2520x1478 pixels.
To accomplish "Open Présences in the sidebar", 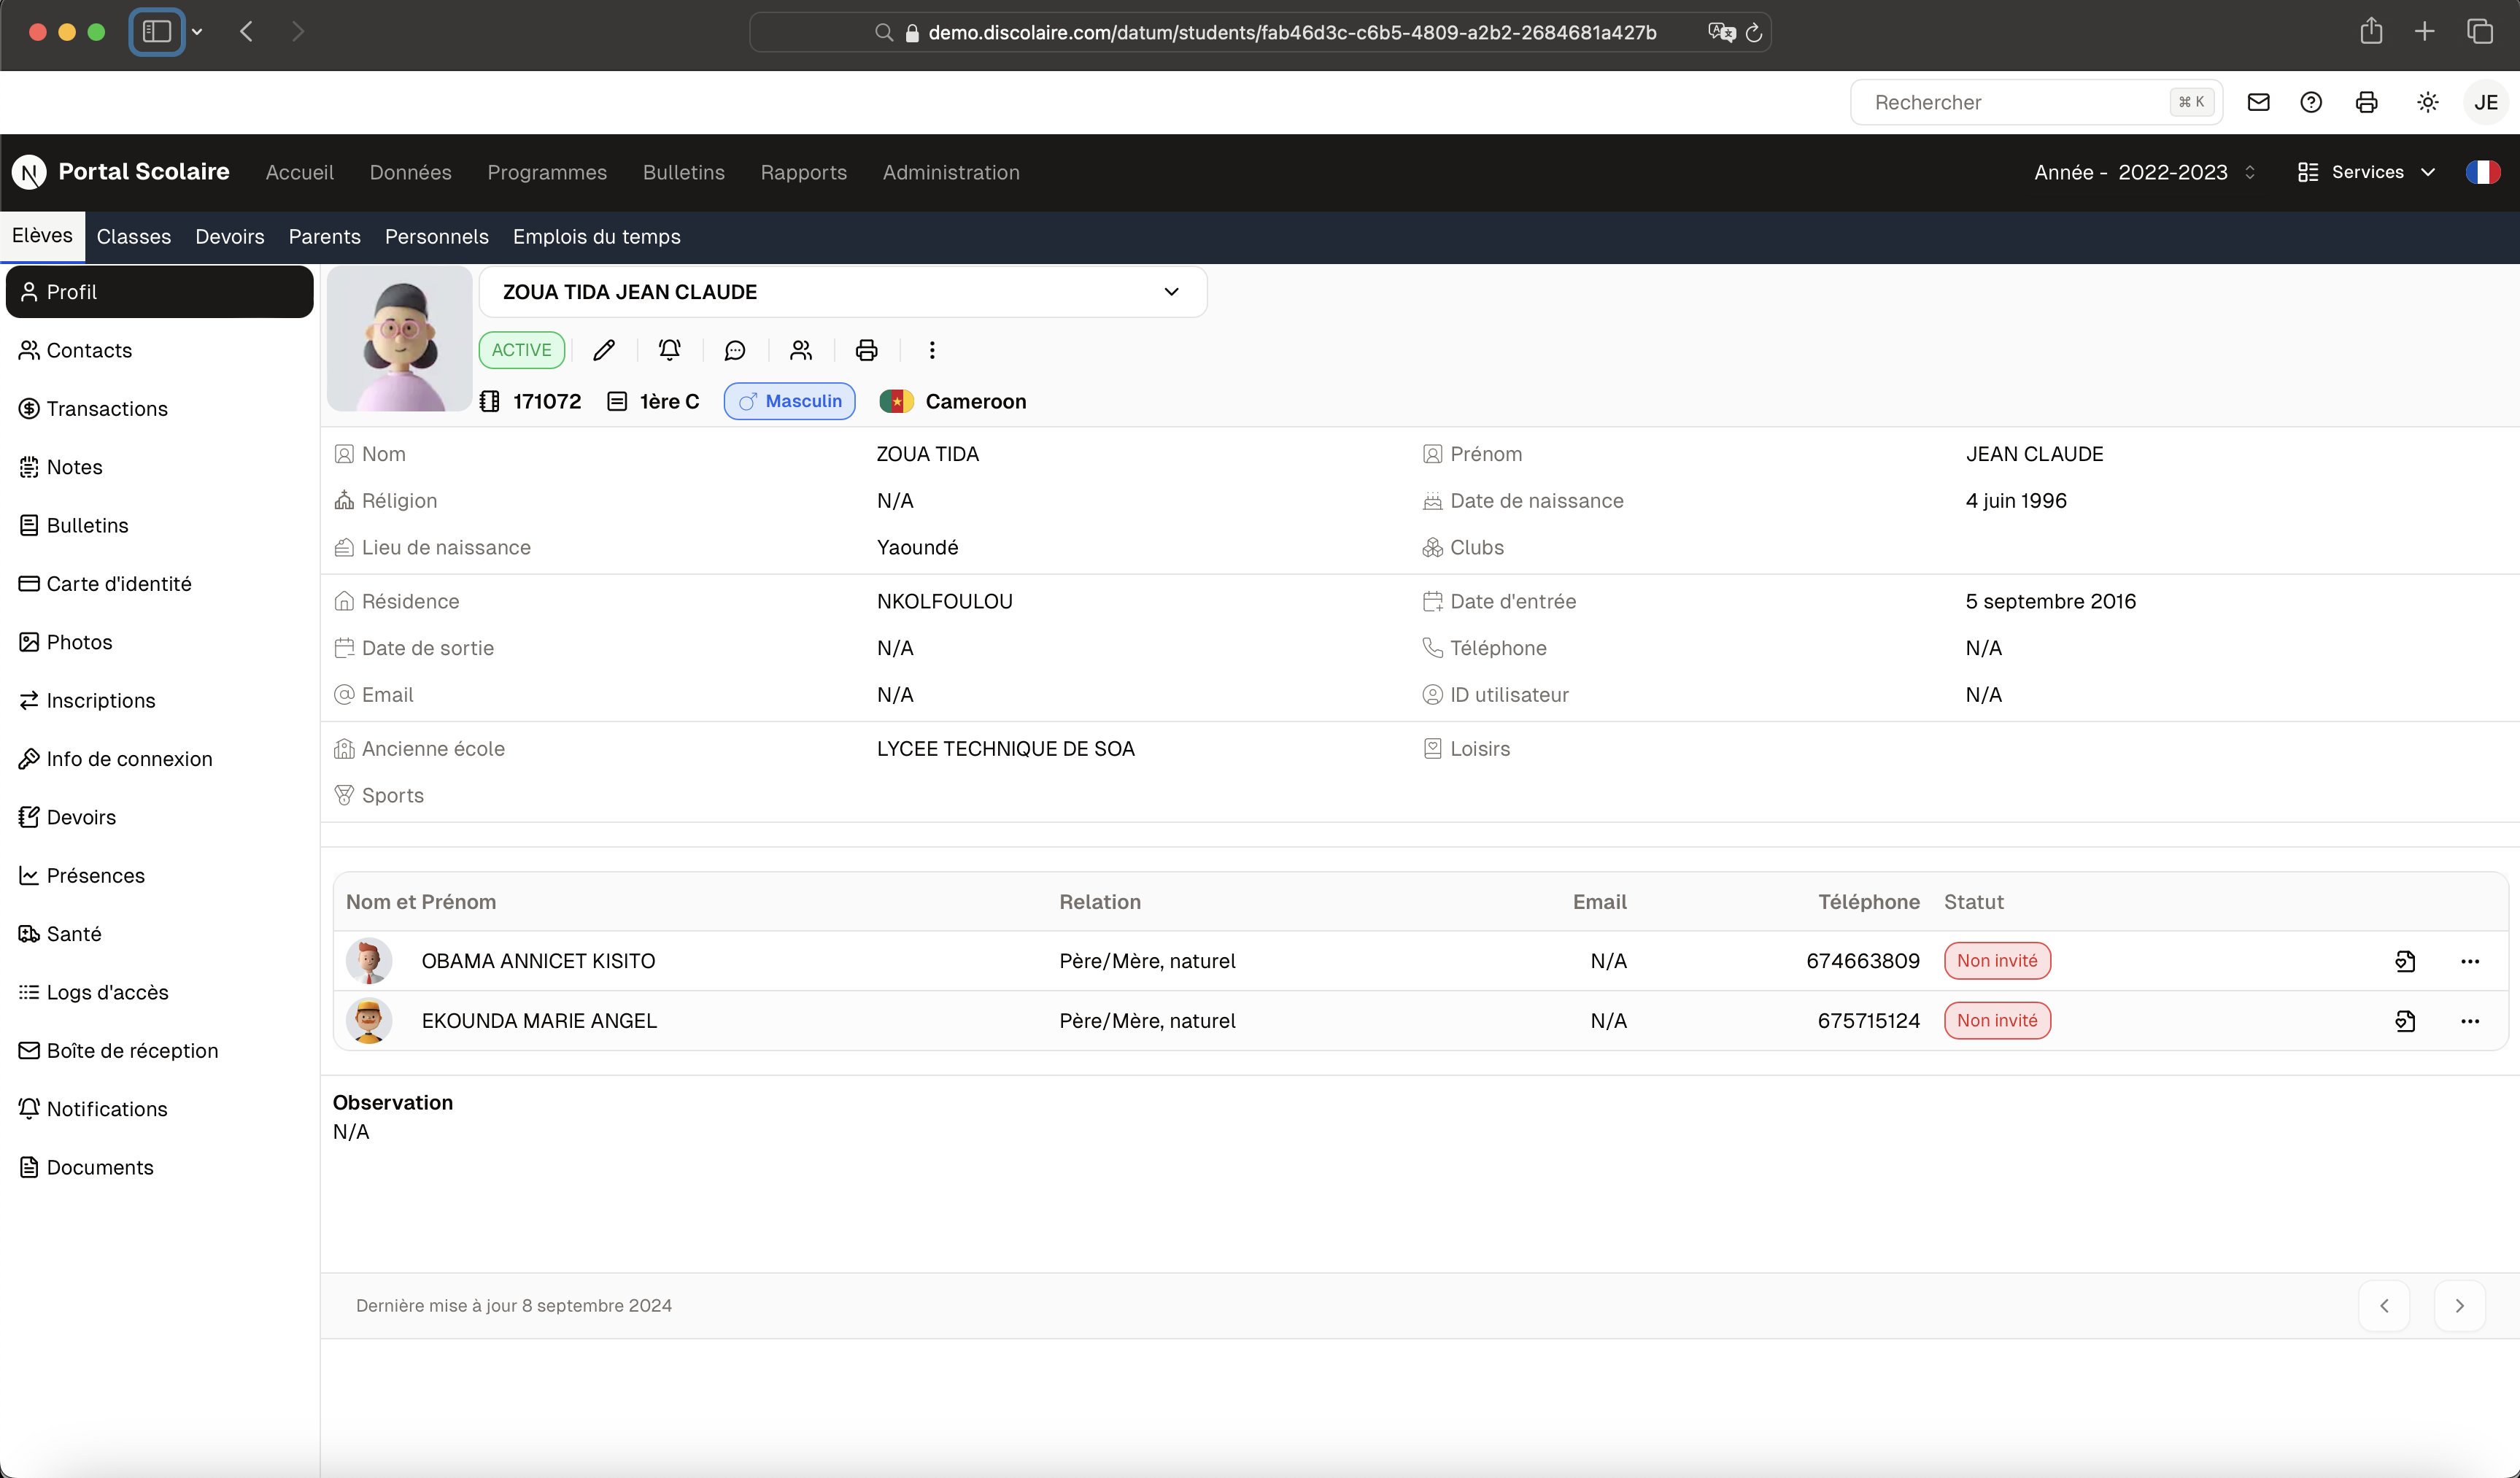I will point(160,876).
